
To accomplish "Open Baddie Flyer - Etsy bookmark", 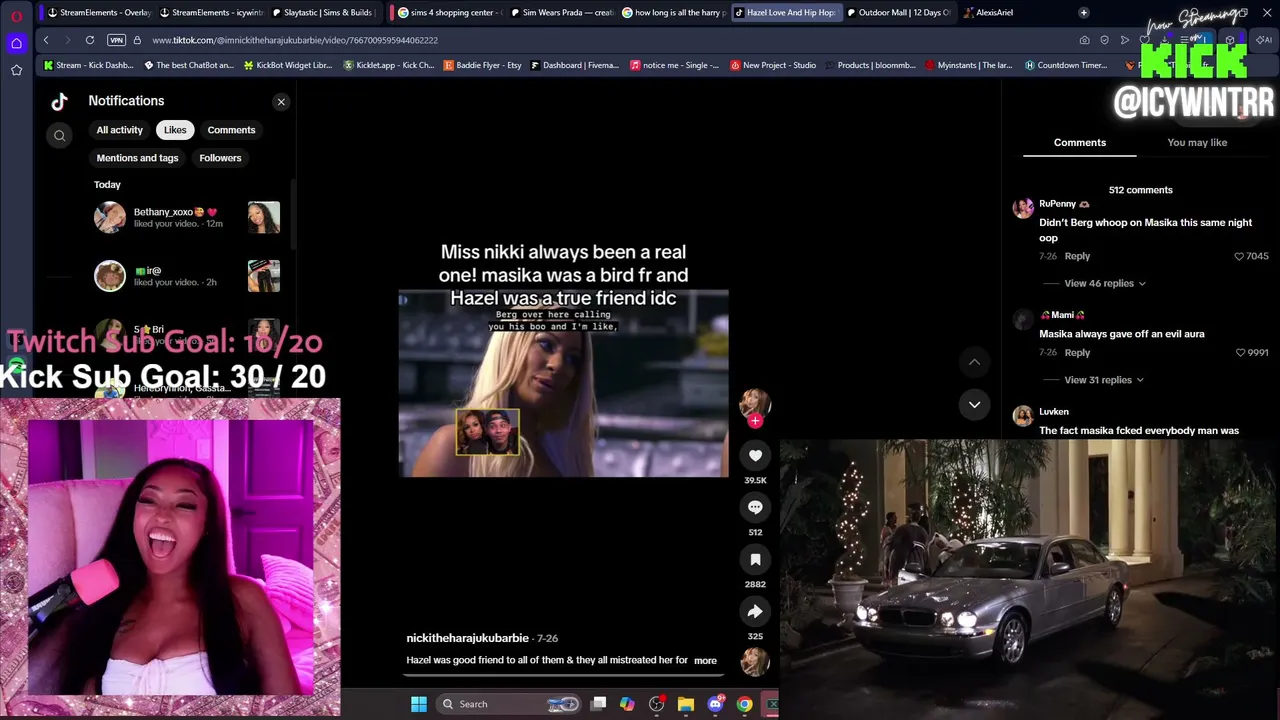I will click(x=483, y=66).
